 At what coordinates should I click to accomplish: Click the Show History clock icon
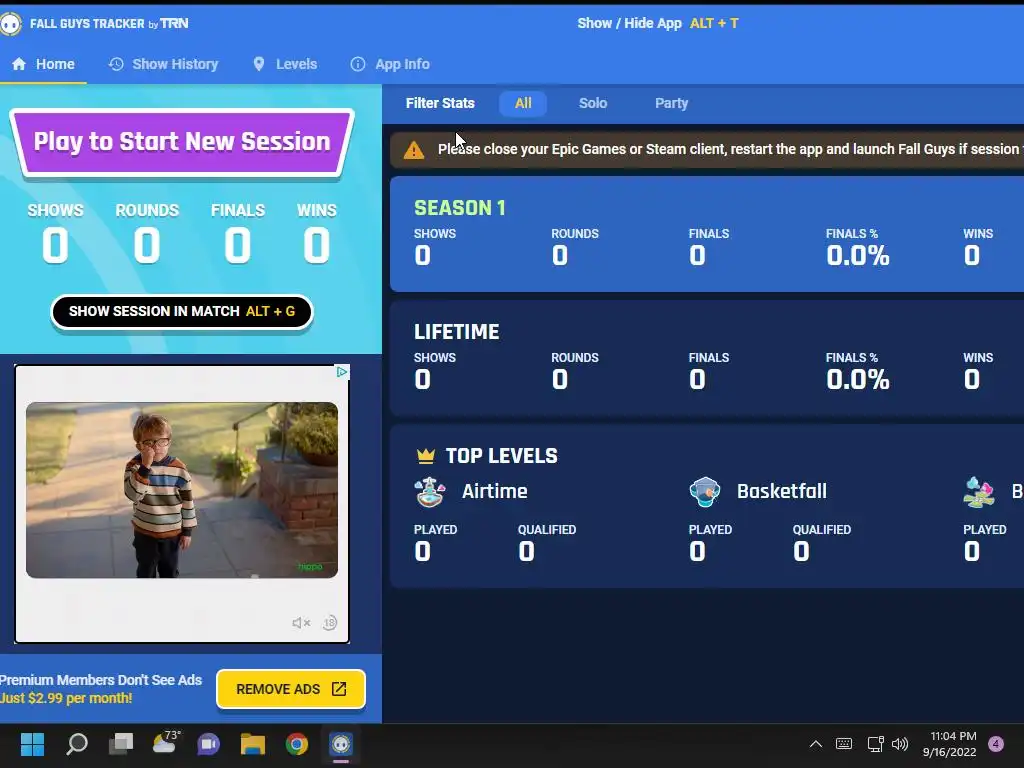point(116,64)
